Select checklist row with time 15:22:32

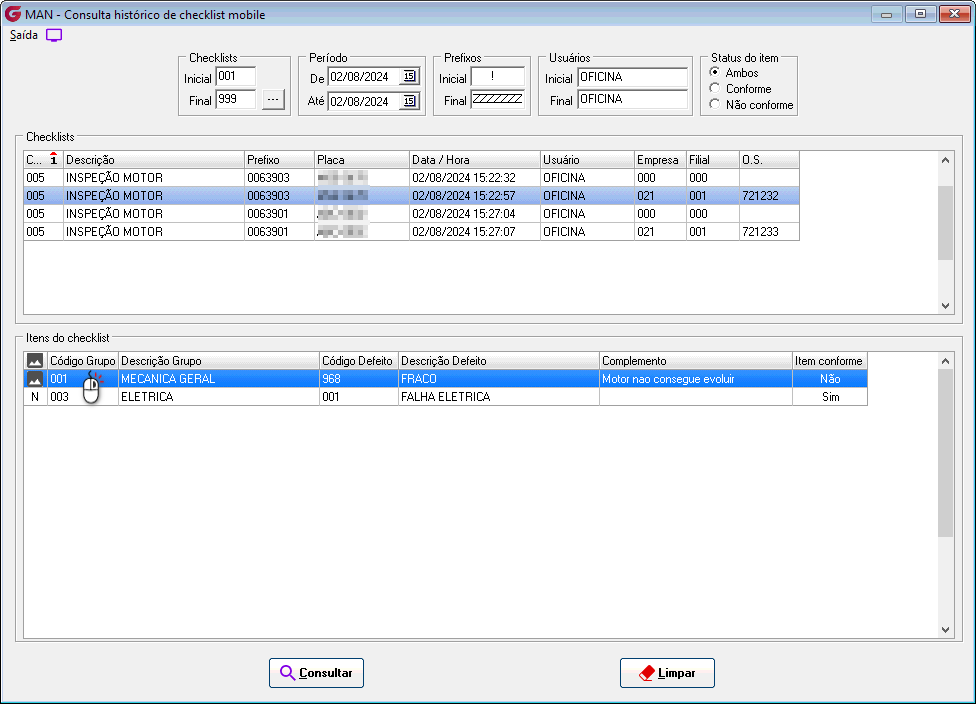pos(411,178)
